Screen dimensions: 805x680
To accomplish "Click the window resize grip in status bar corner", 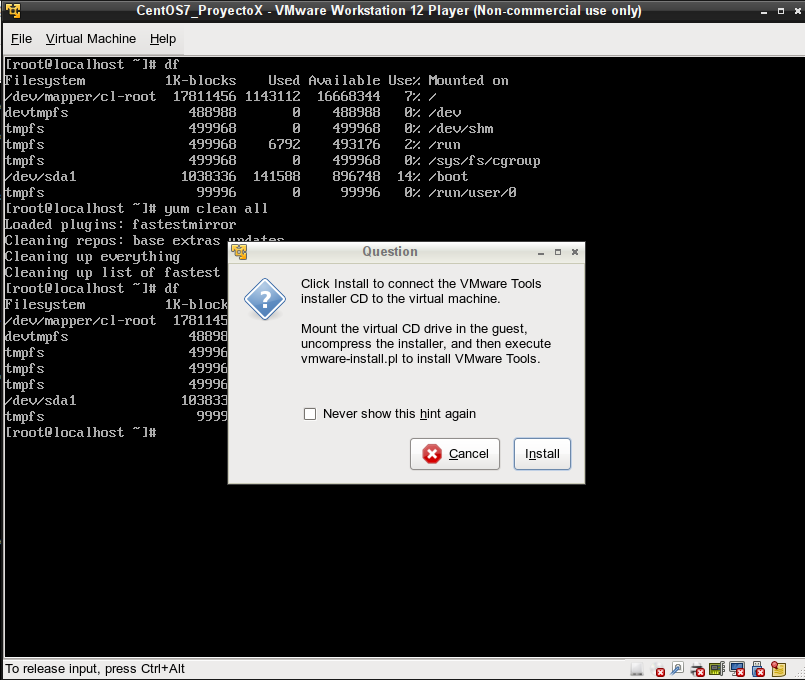I will click(x=799, y=673).
